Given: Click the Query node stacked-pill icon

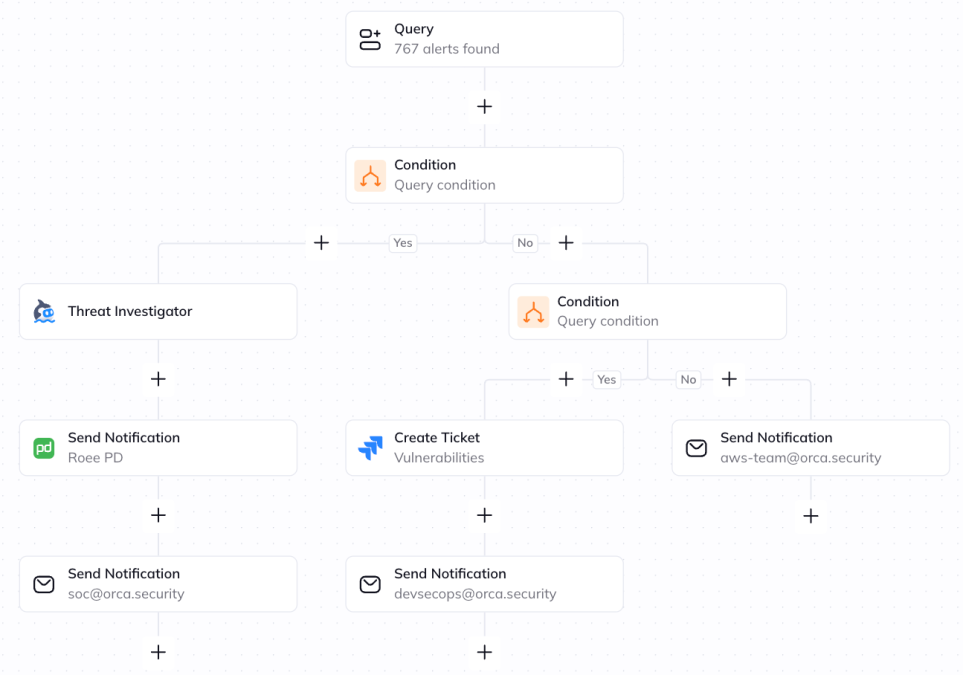Looking at the screenshot, I should [x=370, y=39].
